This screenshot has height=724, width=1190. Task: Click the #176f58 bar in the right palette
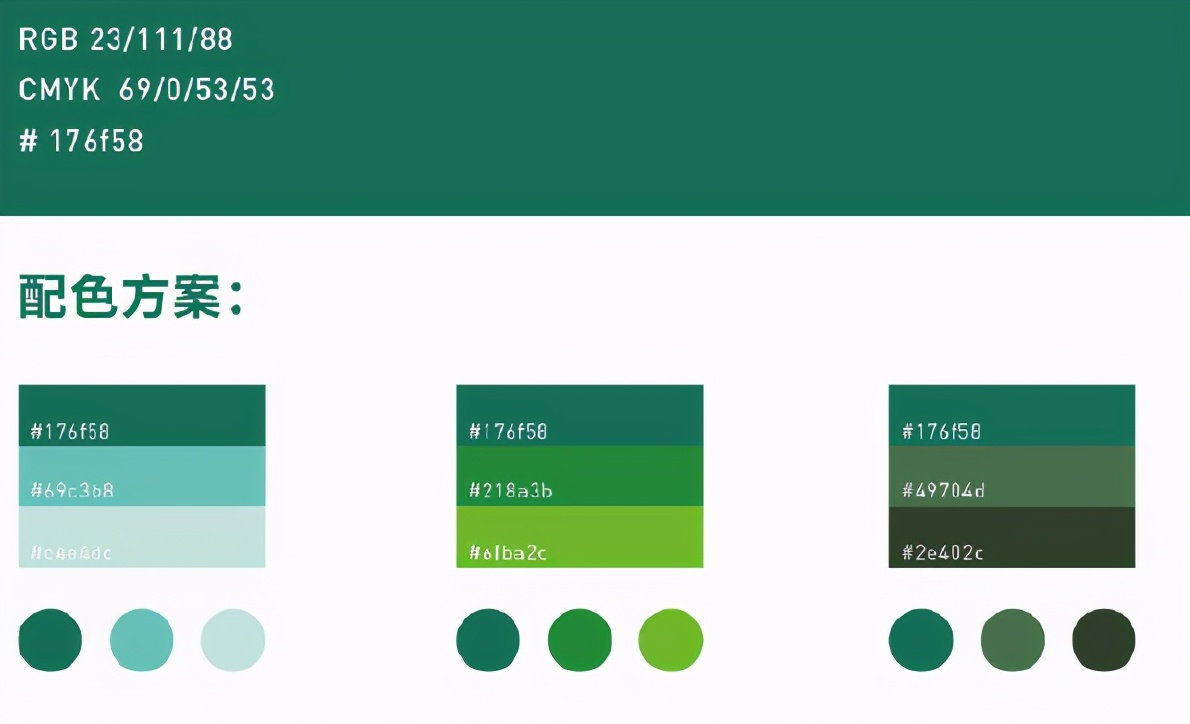[x=1011, y=415]
